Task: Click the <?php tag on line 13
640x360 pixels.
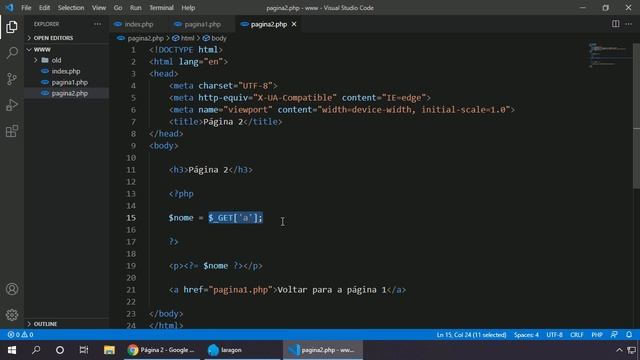Action: (x=181, y=194)
